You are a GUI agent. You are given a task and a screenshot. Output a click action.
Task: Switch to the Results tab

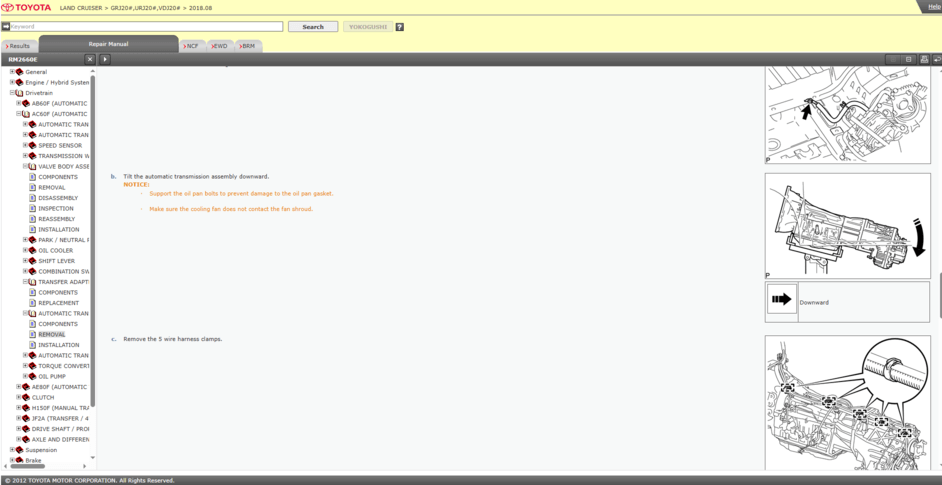tap(19, 46)
